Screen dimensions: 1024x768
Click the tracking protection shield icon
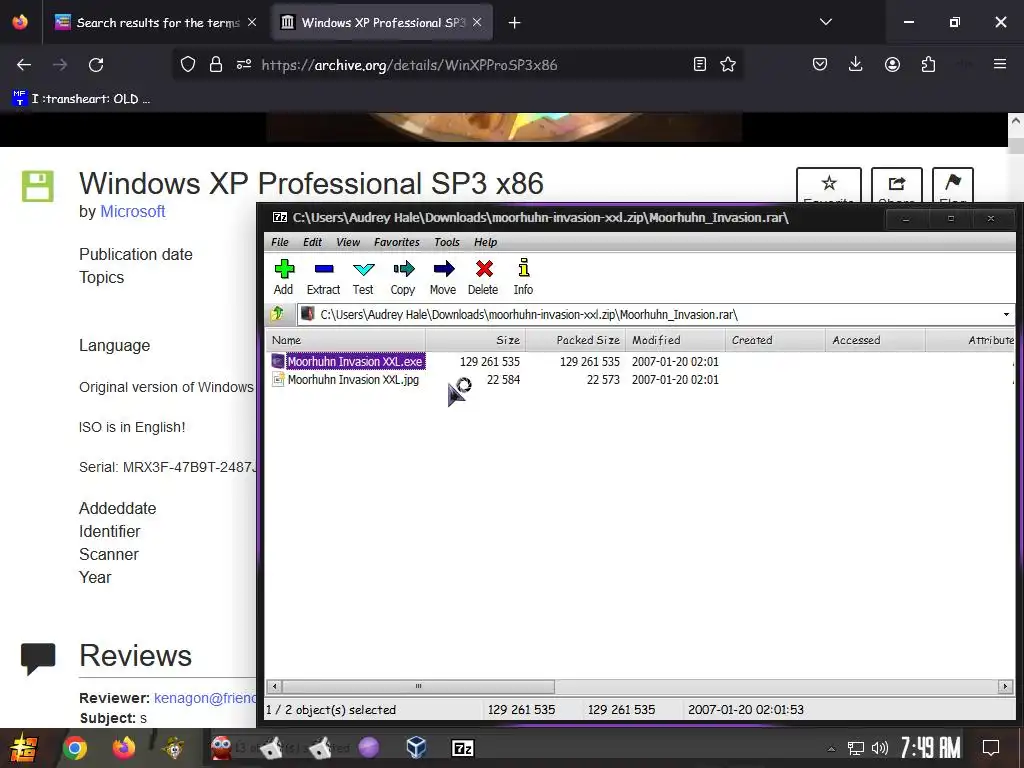(x=188, y=65)
